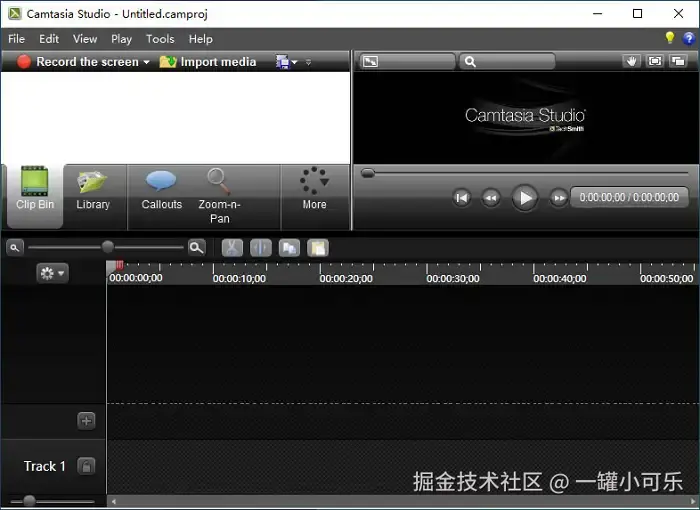700x510 pixels.
Task: Click the timeline zoom in magnifier
Action: tap(196, 247)
